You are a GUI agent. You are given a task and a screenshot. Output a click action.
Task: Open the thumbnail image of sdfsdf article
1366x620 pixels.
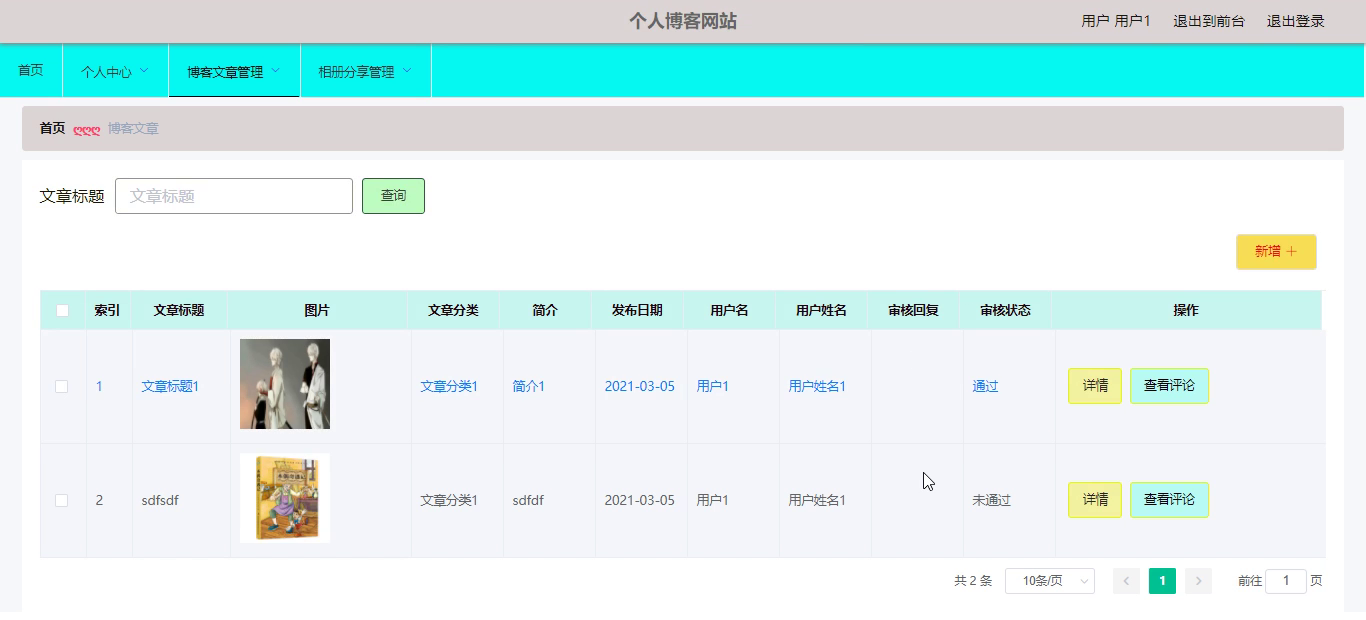pos(285,498)
